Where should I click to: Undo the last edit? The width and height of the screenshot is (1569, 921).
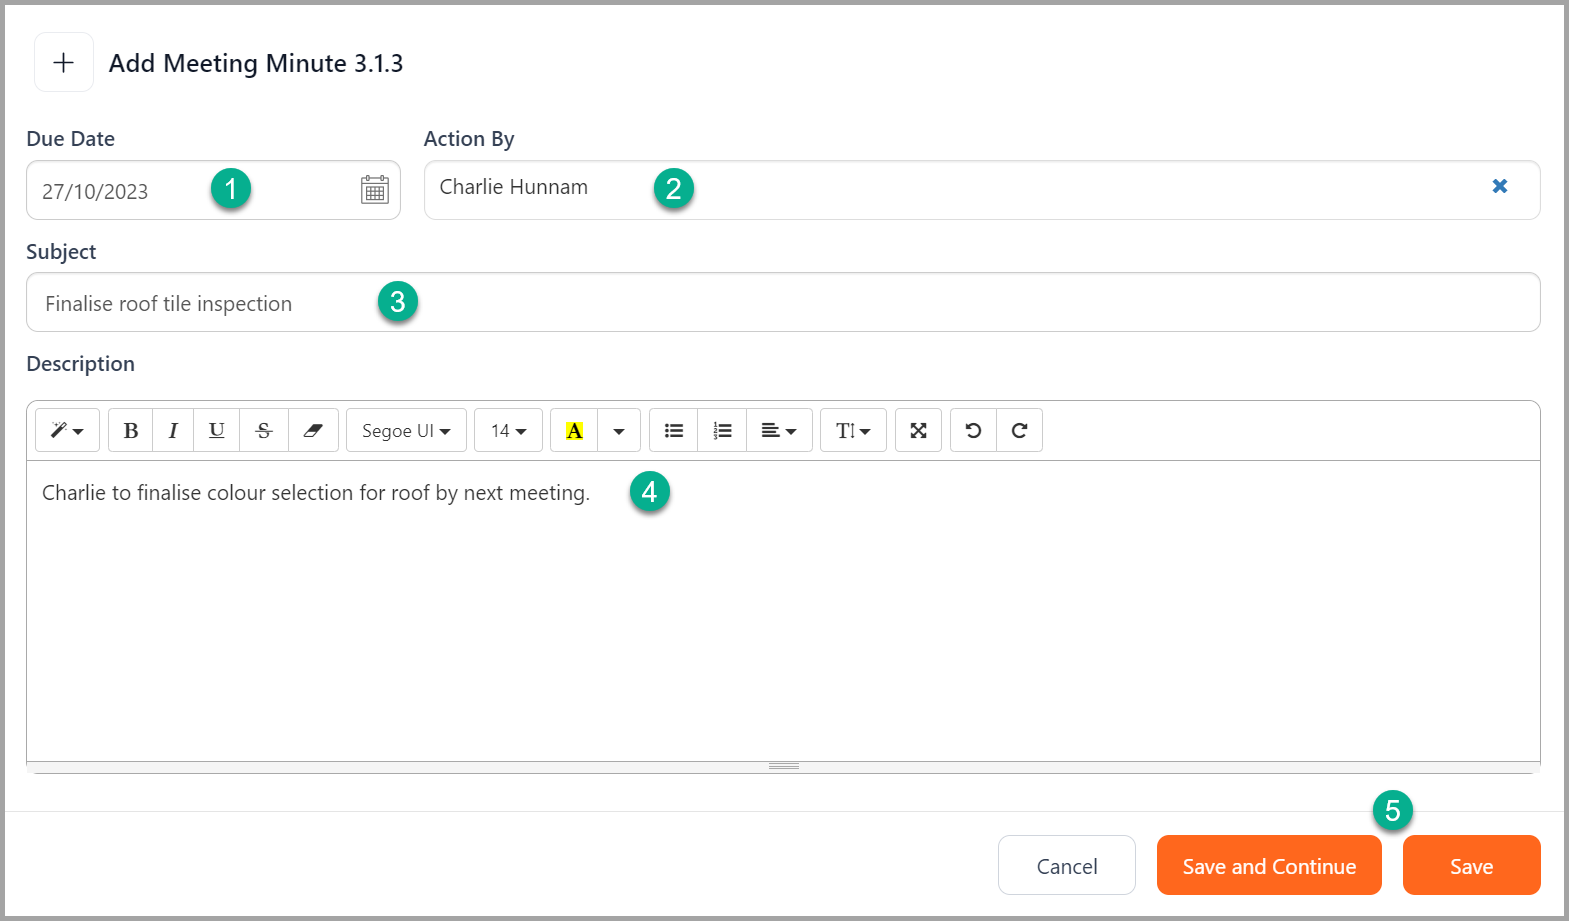point(973,430)
